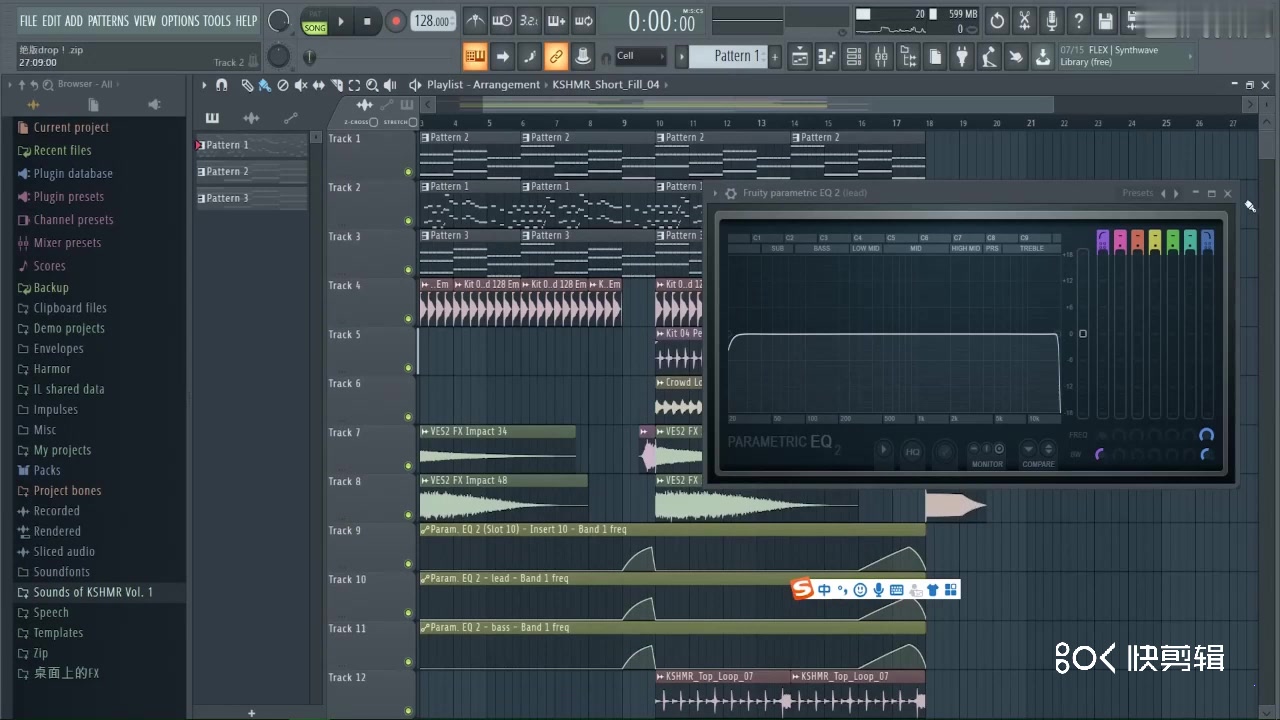Open the PATTERNS menu

tap(108, 21)
